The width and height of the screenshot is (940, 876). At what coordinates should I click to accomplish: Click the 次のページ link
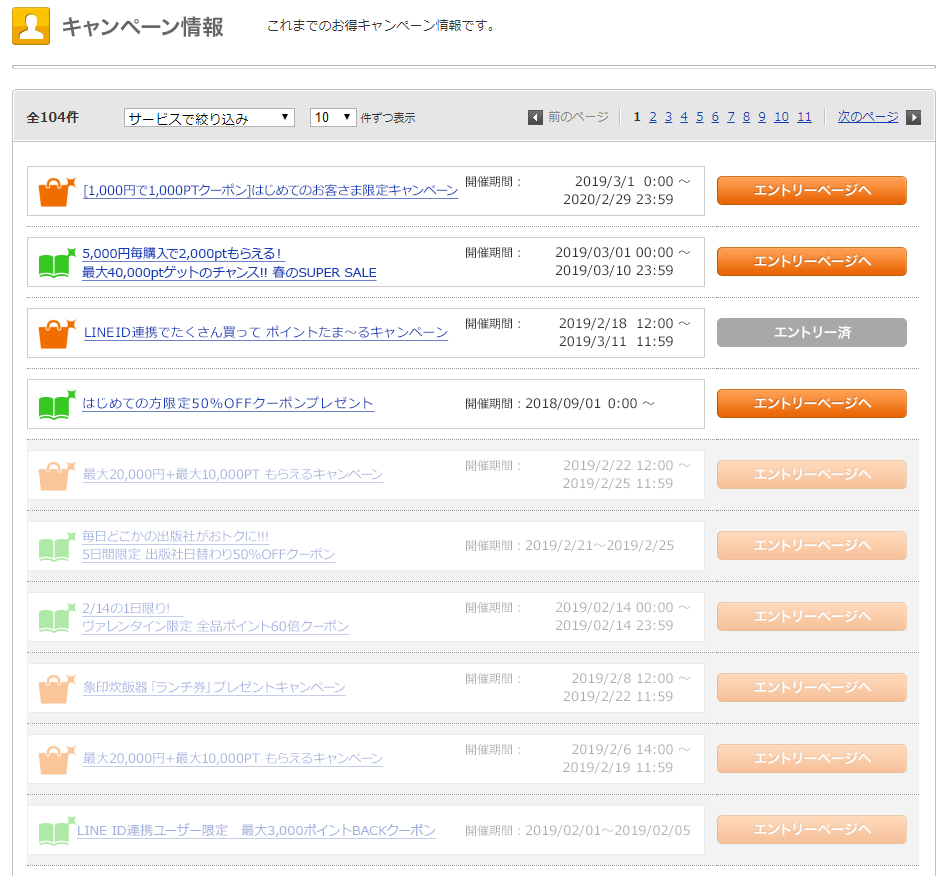(867, 117)
